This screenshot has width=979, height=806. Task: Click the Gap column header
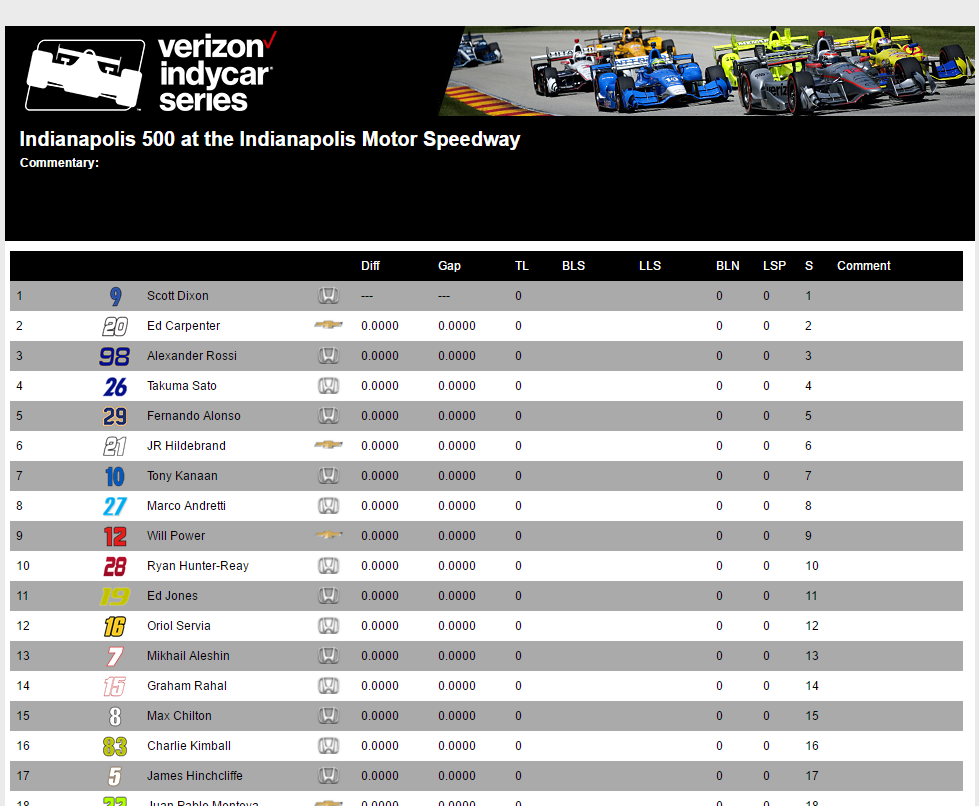click(x=449, y=266)
